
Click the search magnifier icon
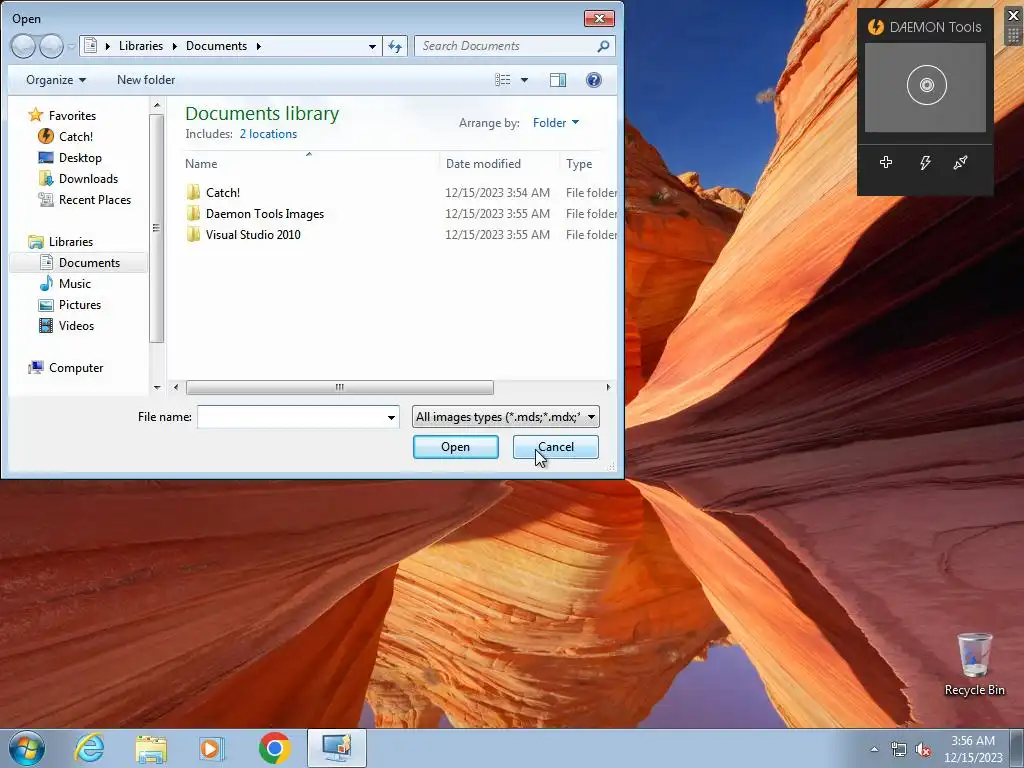tap(603, 46)
